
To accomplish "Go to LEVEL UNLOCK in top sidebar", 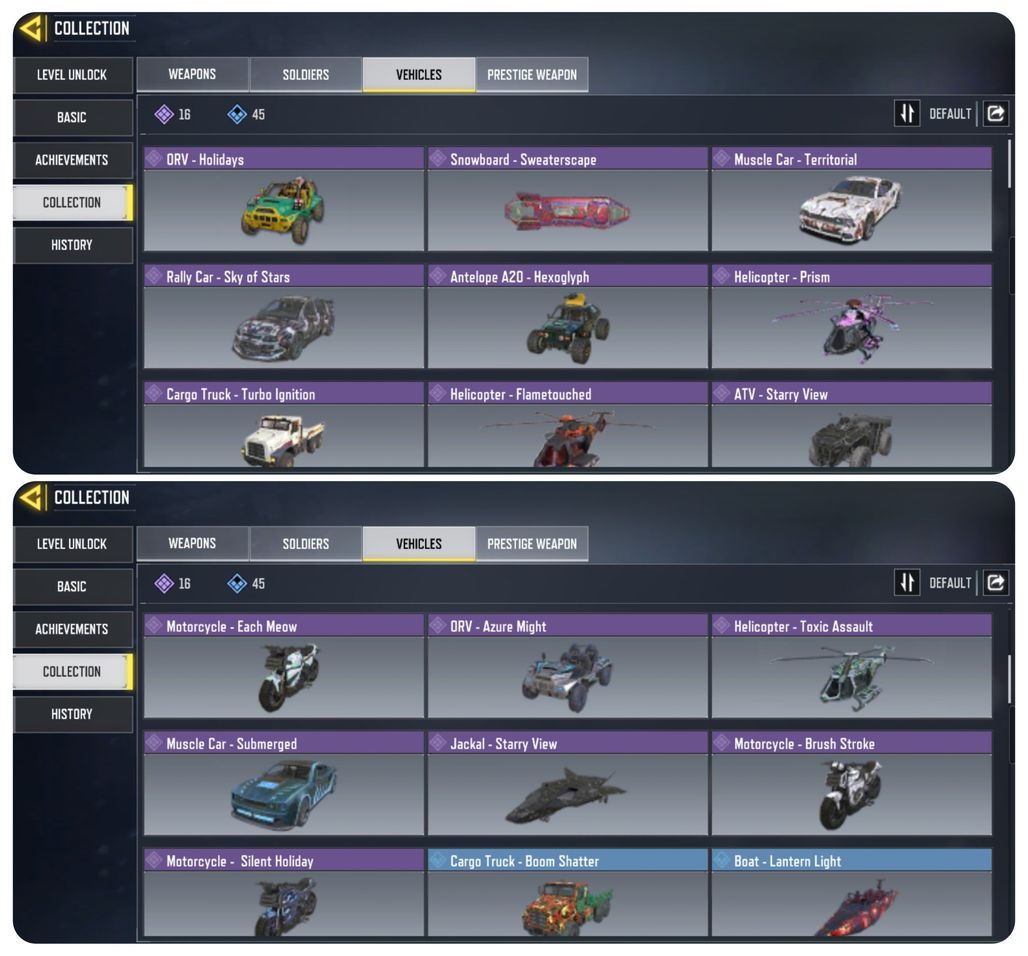I will [72, 75].
